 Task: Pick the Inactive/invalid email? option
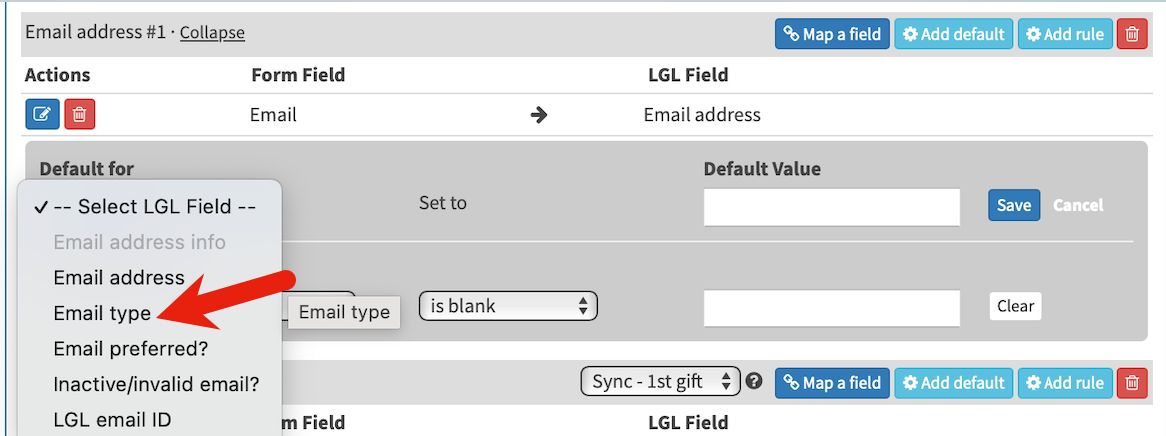(156, 384)
